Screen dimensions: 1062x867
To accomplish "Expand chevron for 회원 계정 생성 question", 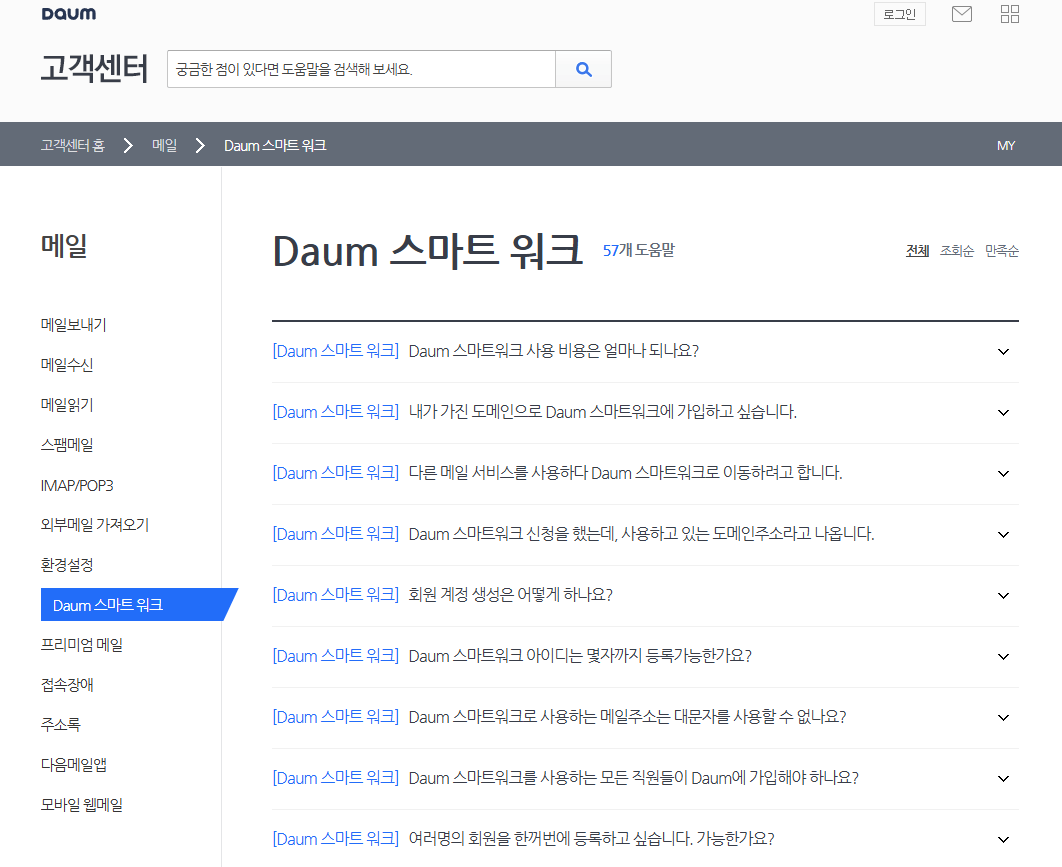I will tap(1003, 595).
